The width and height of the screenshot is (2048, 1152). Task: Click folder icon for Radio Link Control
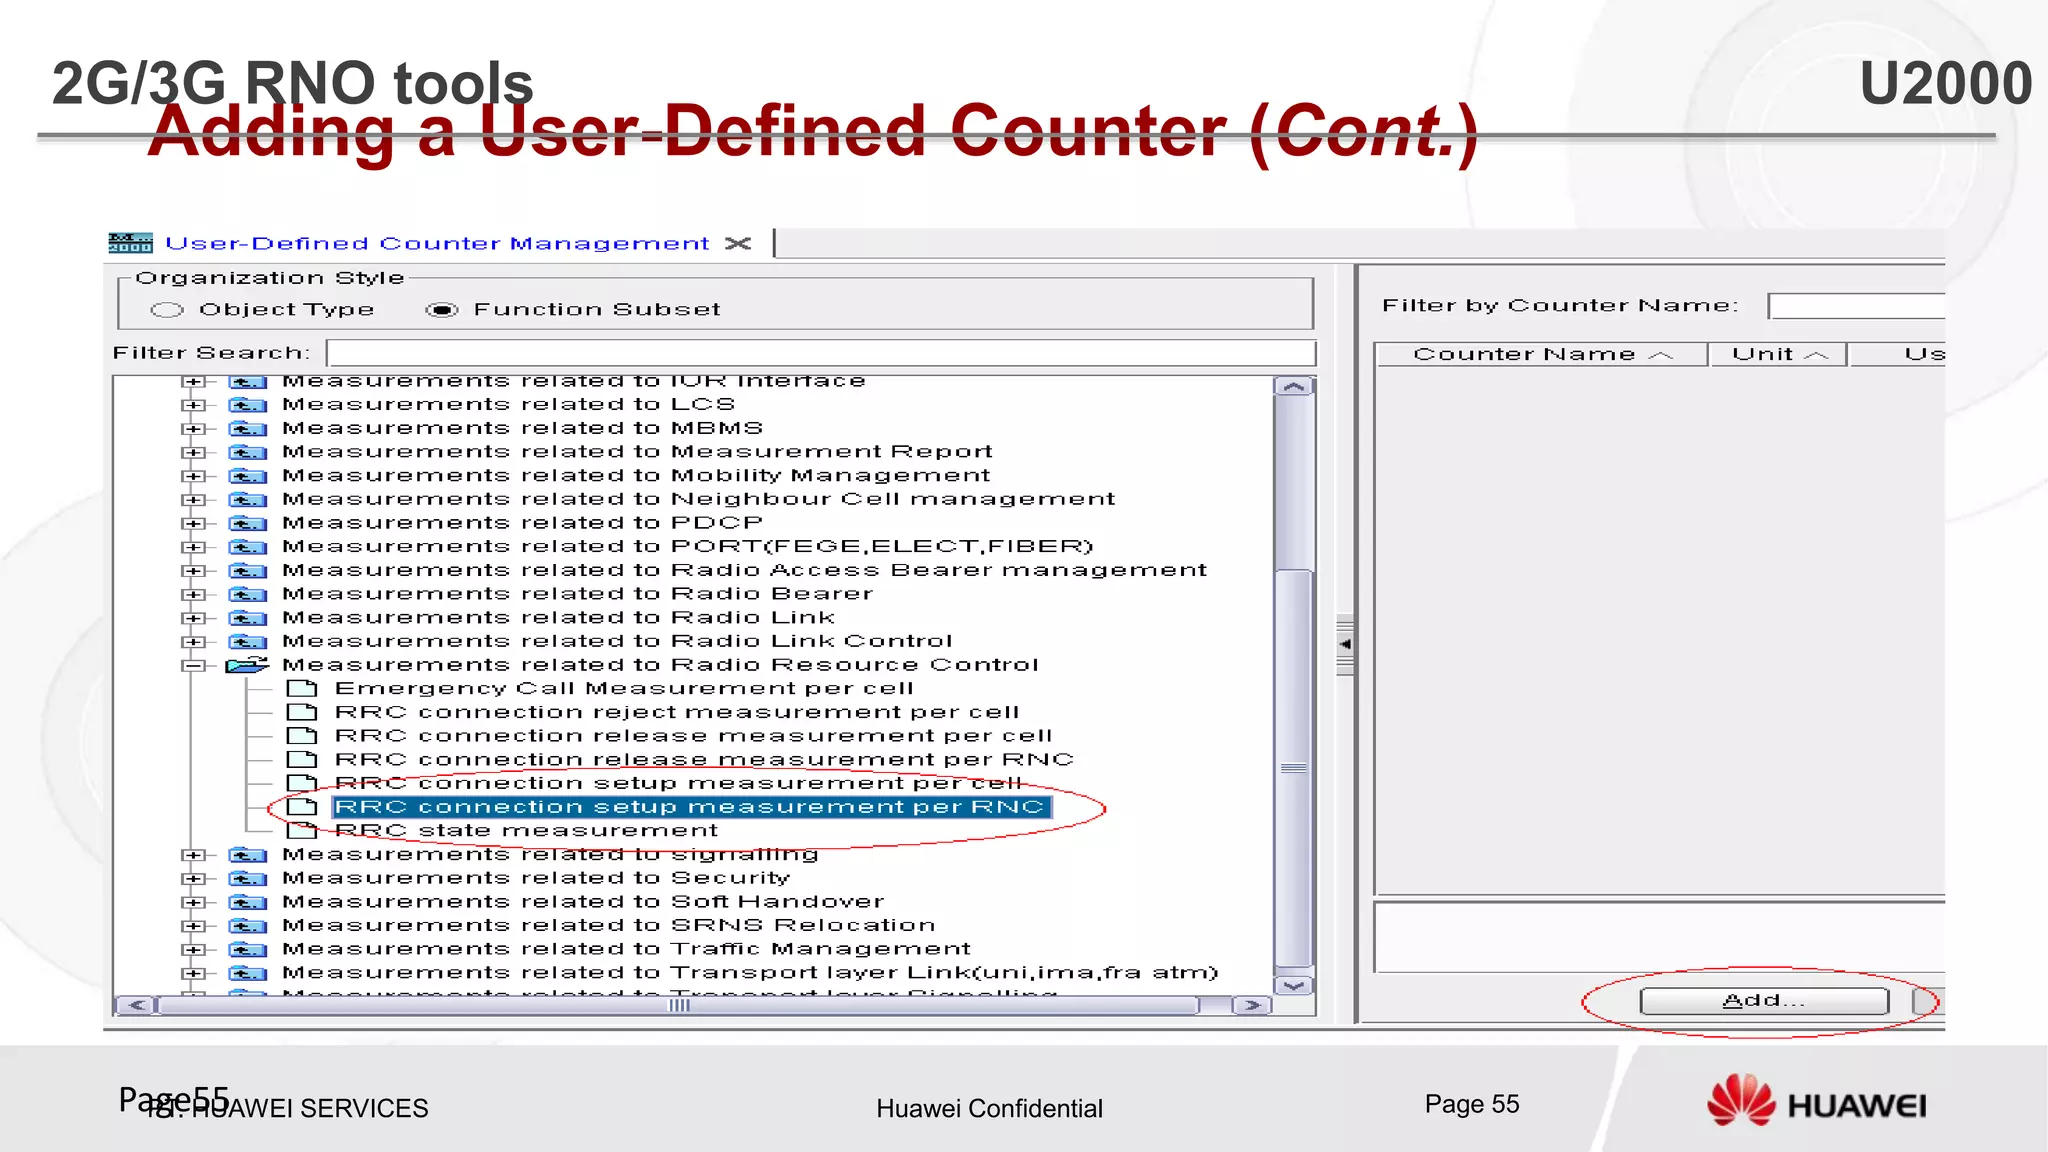point(247,642)
